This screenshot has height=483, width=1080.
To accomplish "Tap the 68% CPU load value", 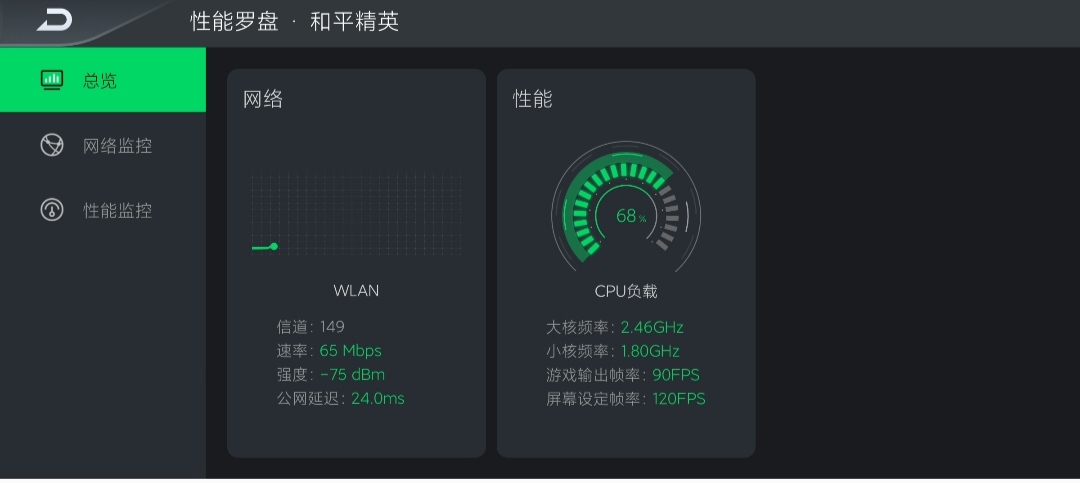I will pos(631,216).
